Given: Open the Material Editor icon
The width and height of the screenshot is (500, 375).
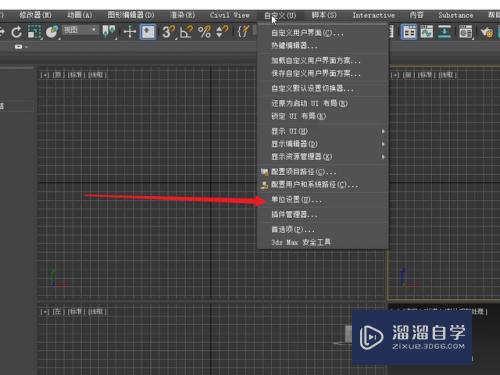Looking at the screenshot, I should 465,32.
